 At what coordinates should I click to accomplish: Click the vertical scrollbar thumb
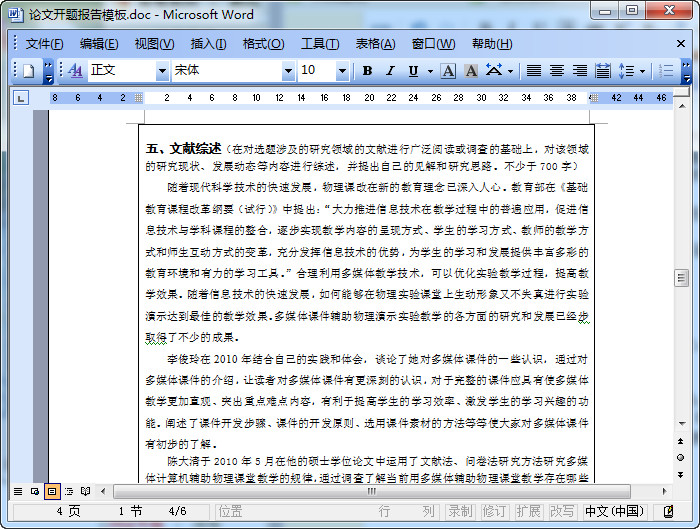(x=681, y=278)
